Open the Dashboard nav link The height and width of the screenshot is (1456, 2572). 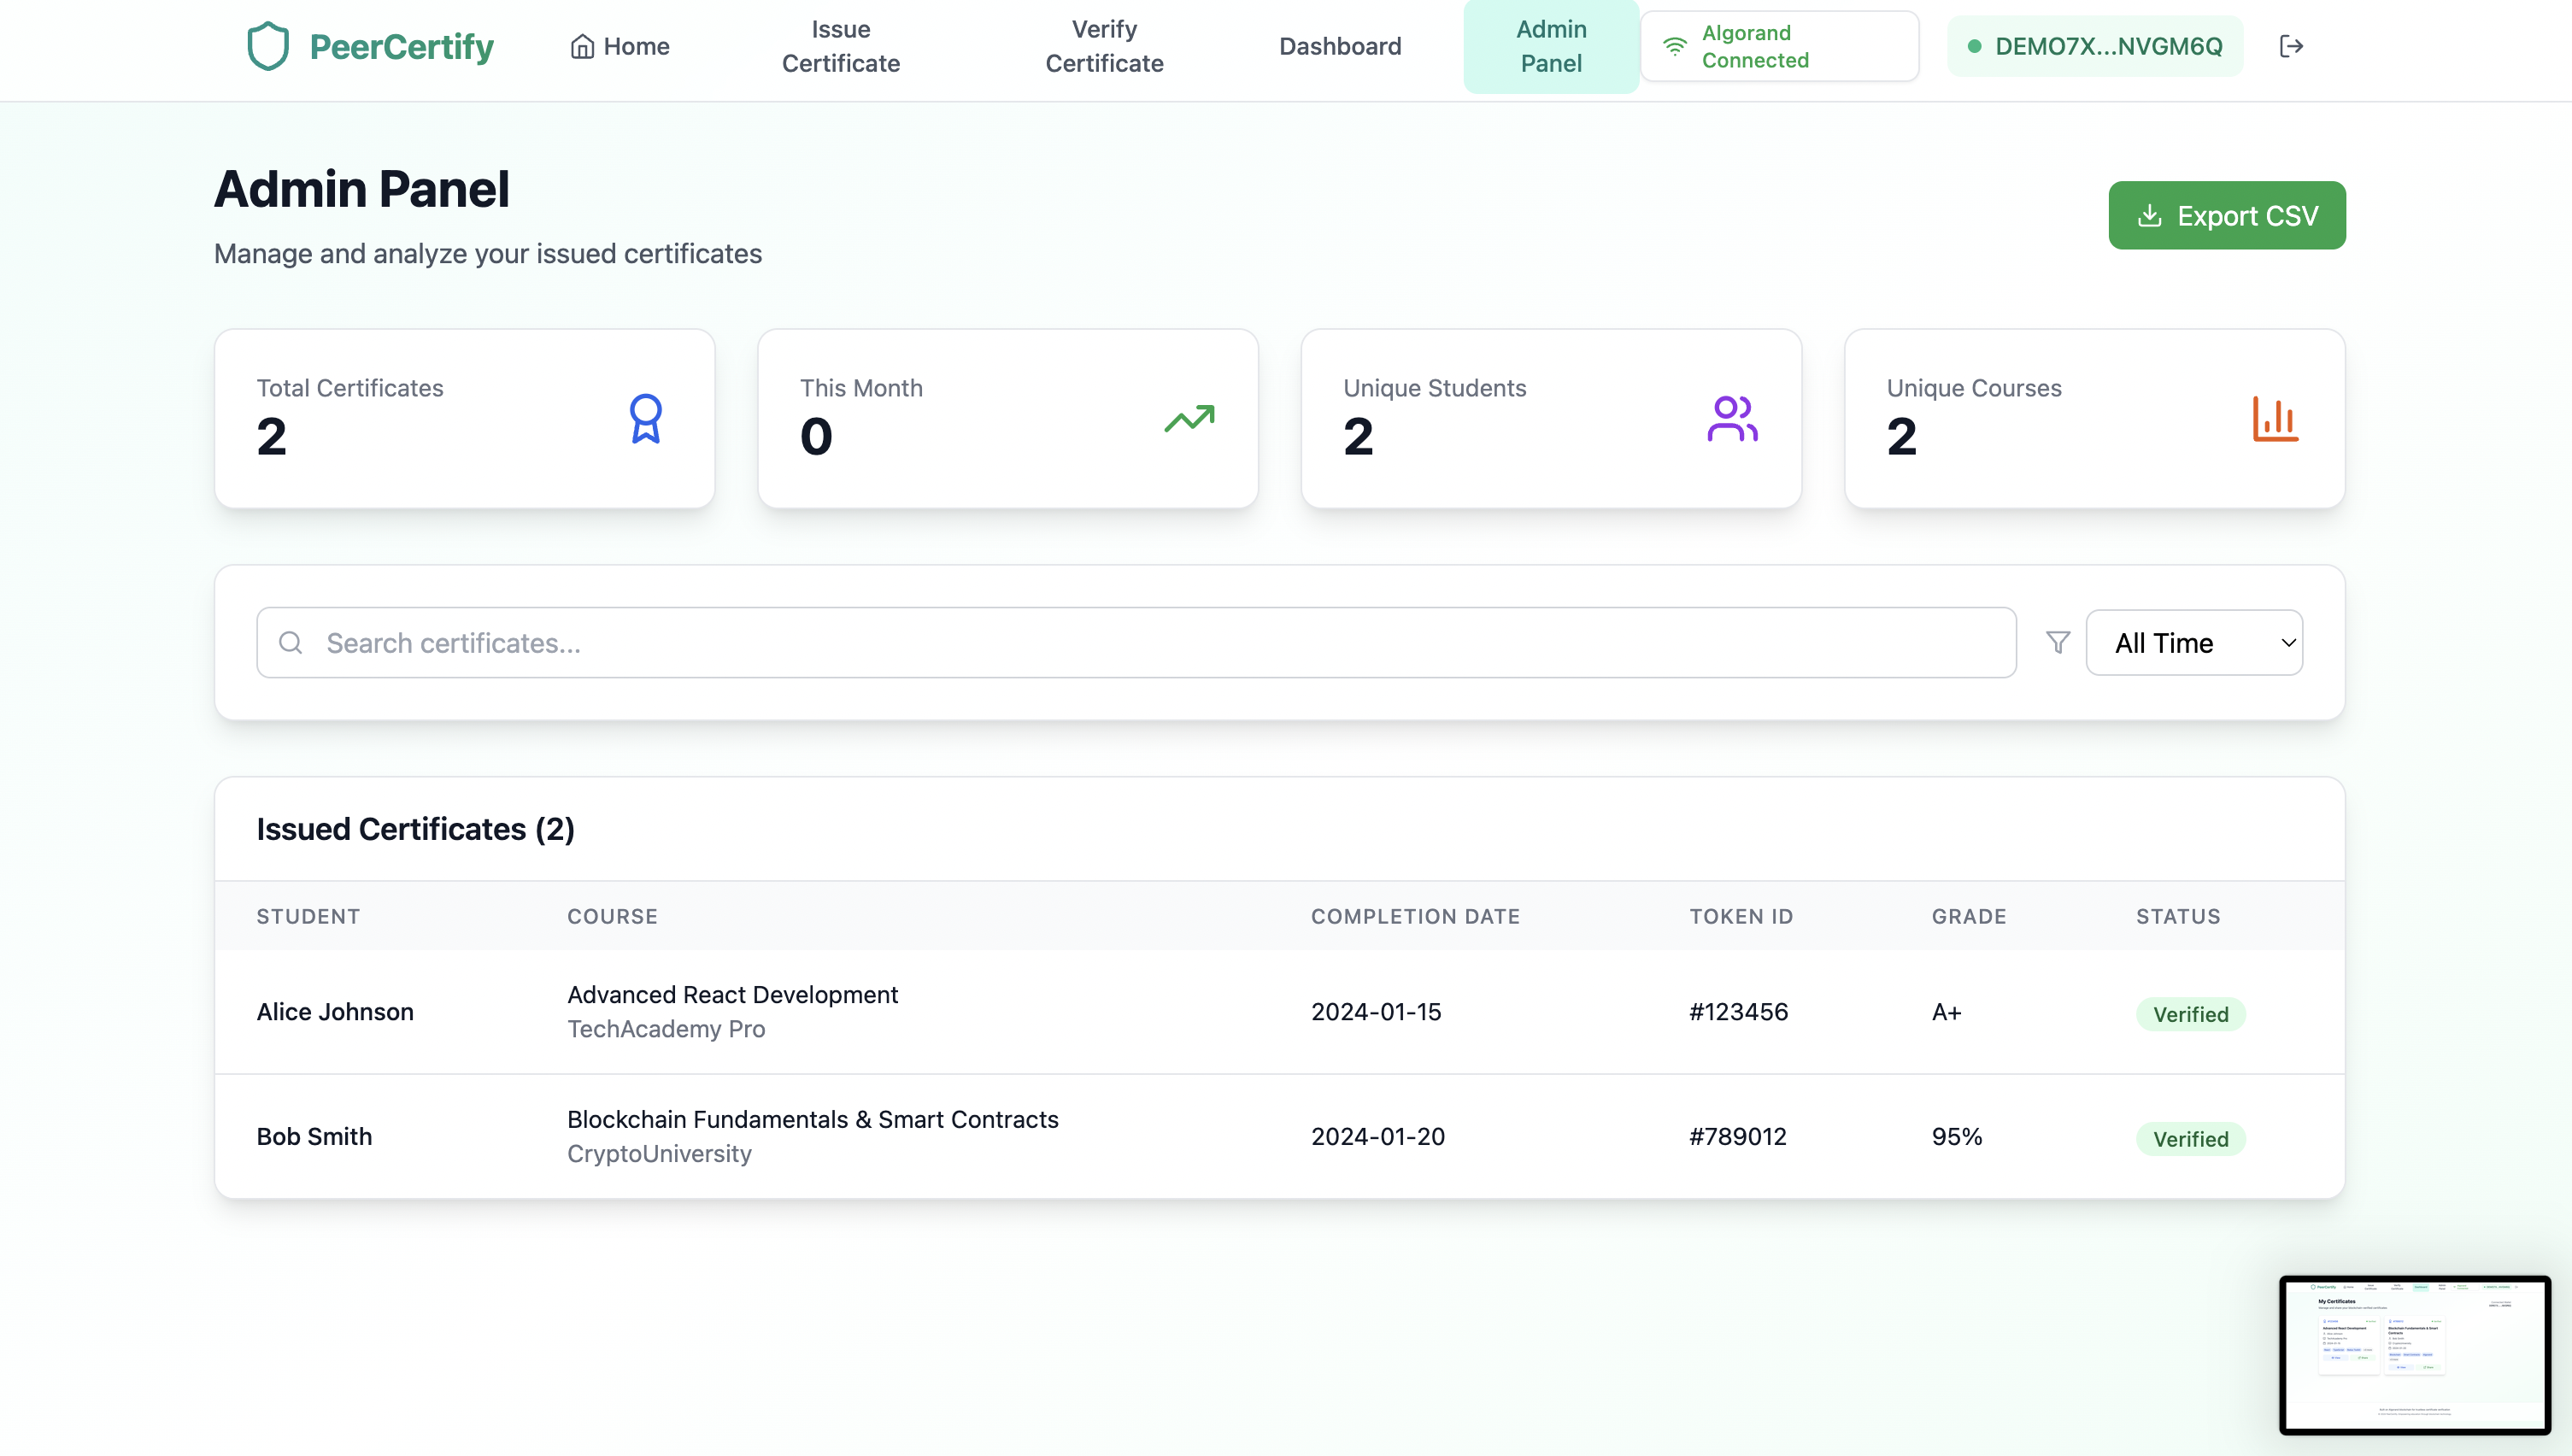pos(1340,46)
